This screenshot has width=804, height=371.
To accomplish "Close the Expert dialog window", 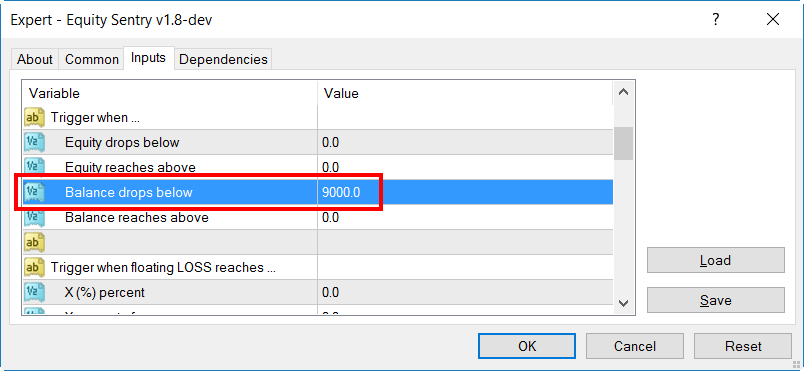I will (x=773, y=20).
